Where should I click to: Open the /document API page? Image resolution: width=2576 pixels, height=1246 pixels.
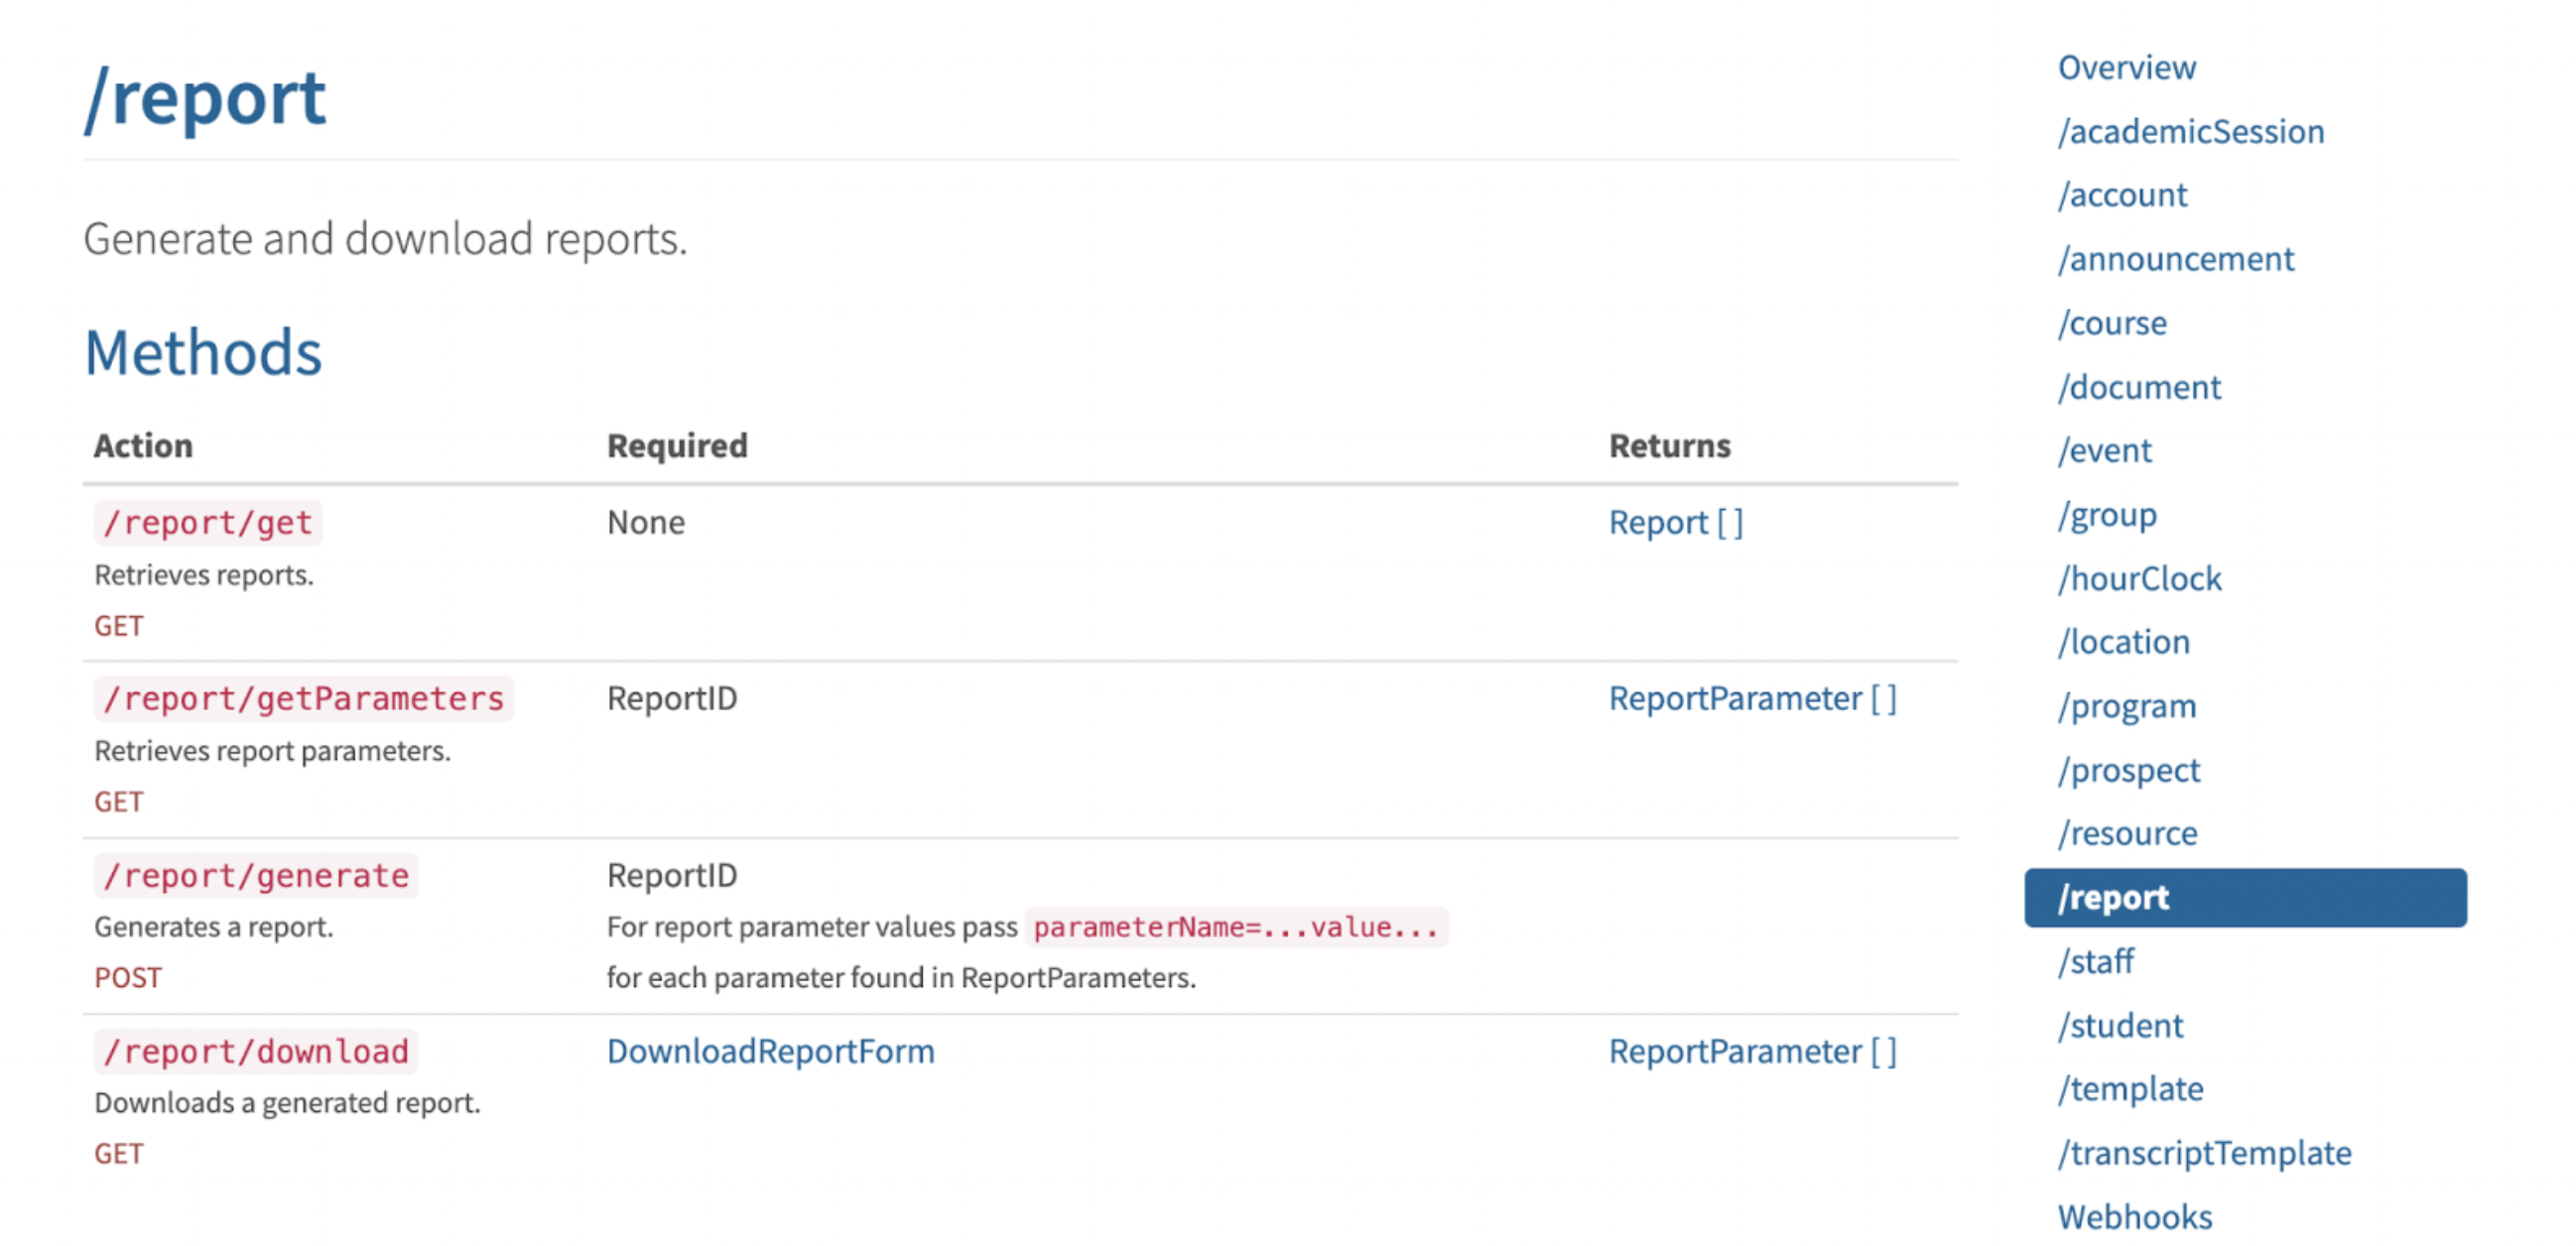[x=2139, y=387]
